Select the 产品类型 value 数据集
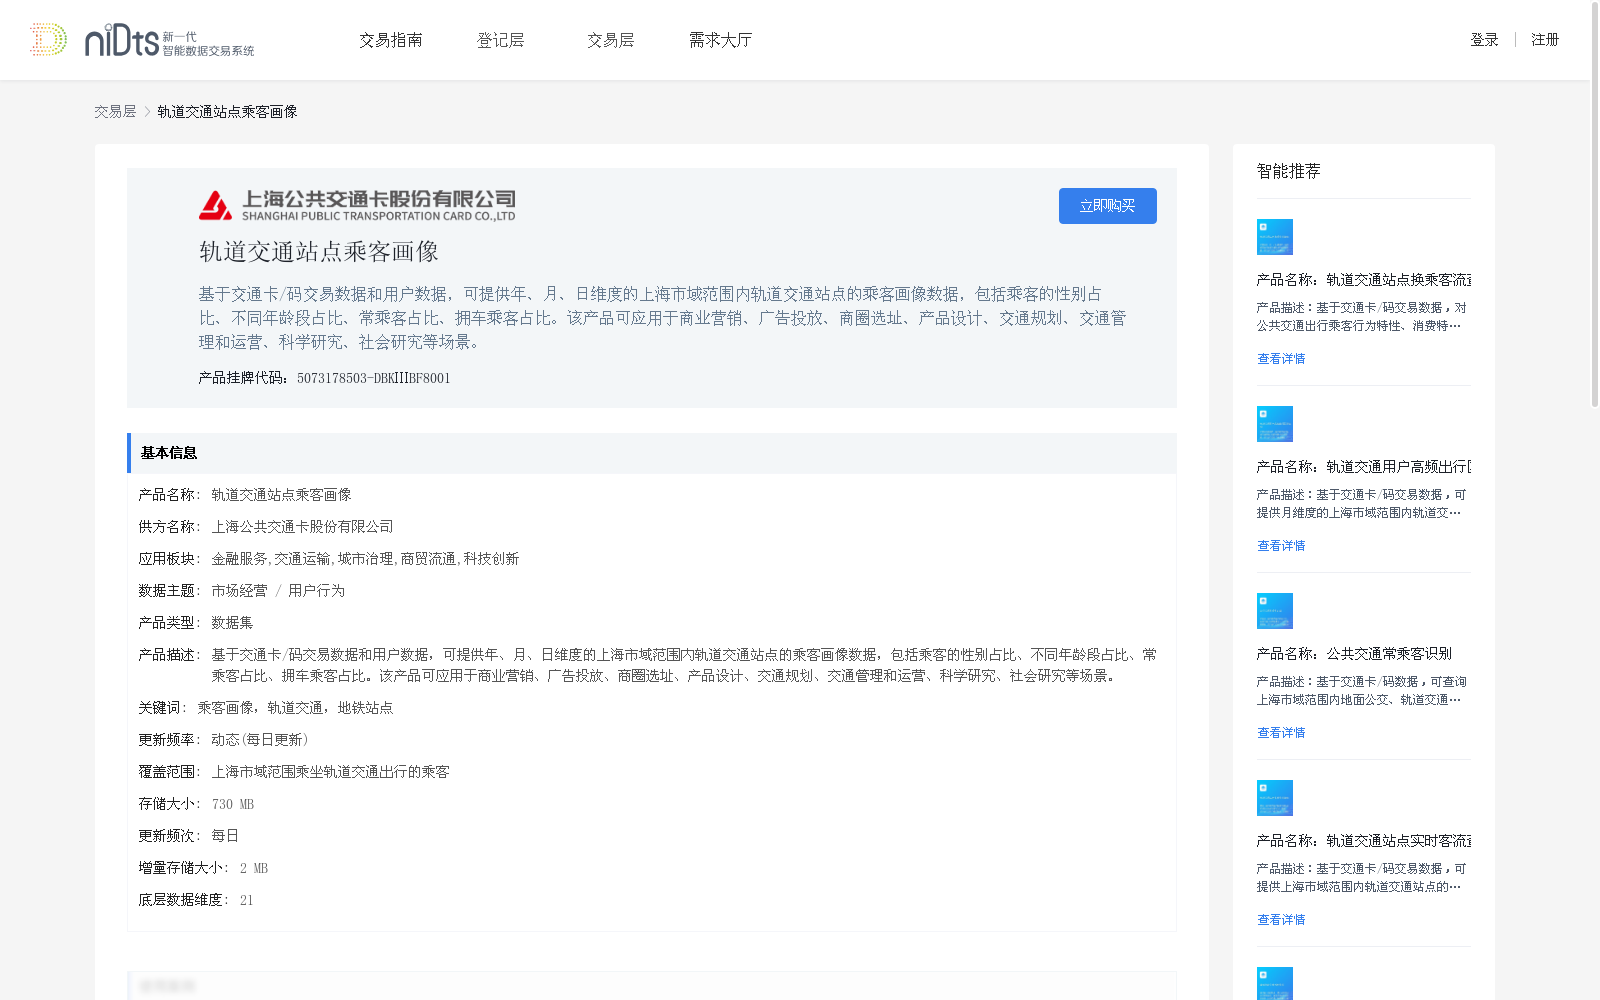Image resolution: width=1600 pixels, height=1000 pixels. [232, 623]
